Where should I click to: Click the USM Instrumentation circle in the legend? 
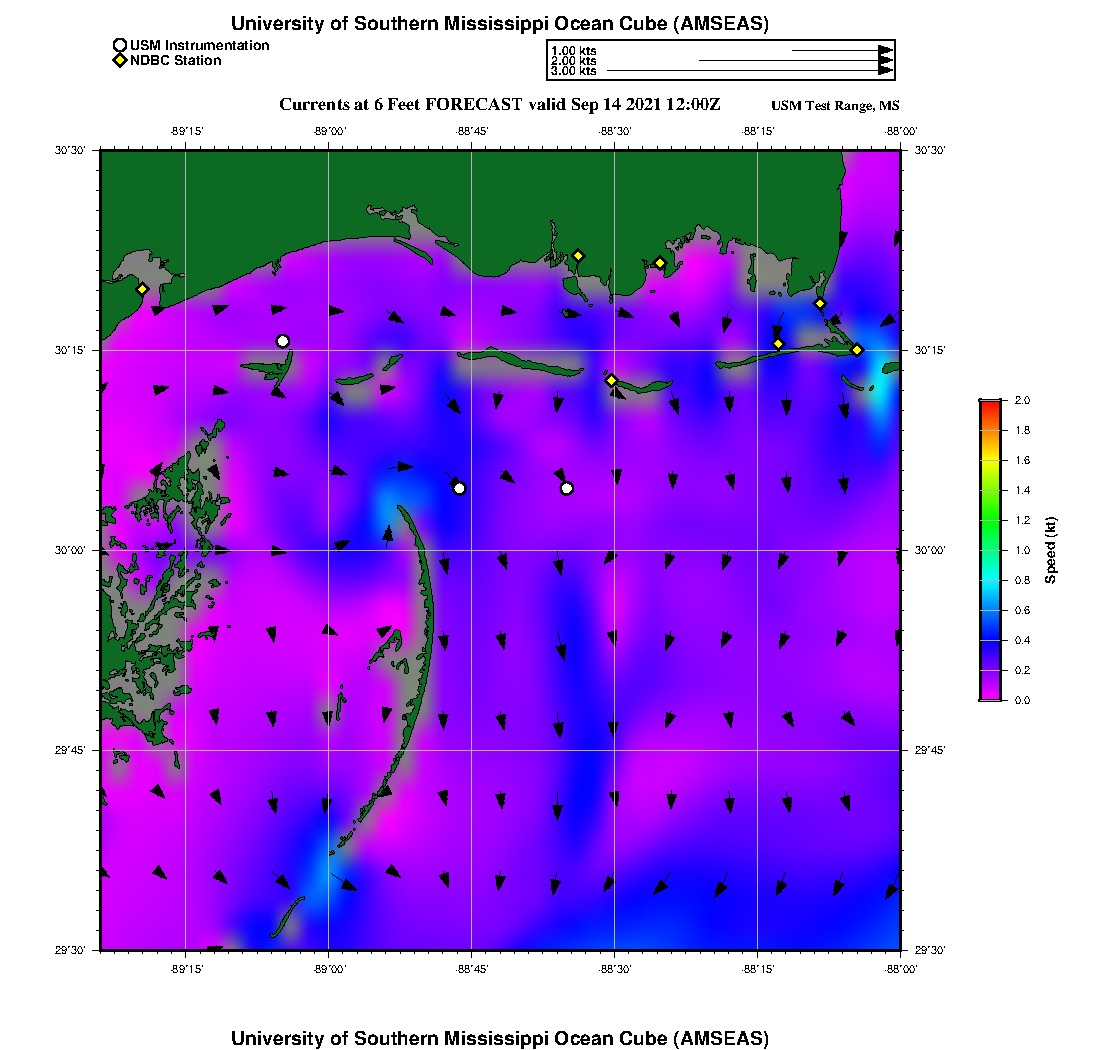coord(120,45)
